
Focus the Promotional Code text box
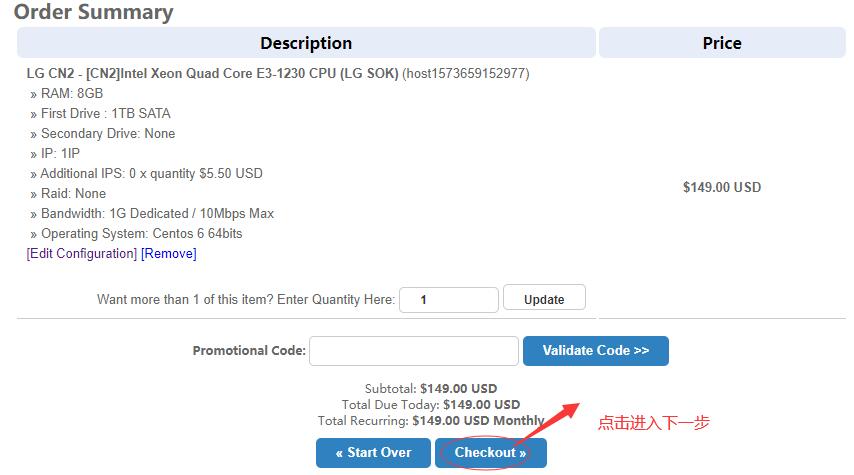(x=414, y=351)
